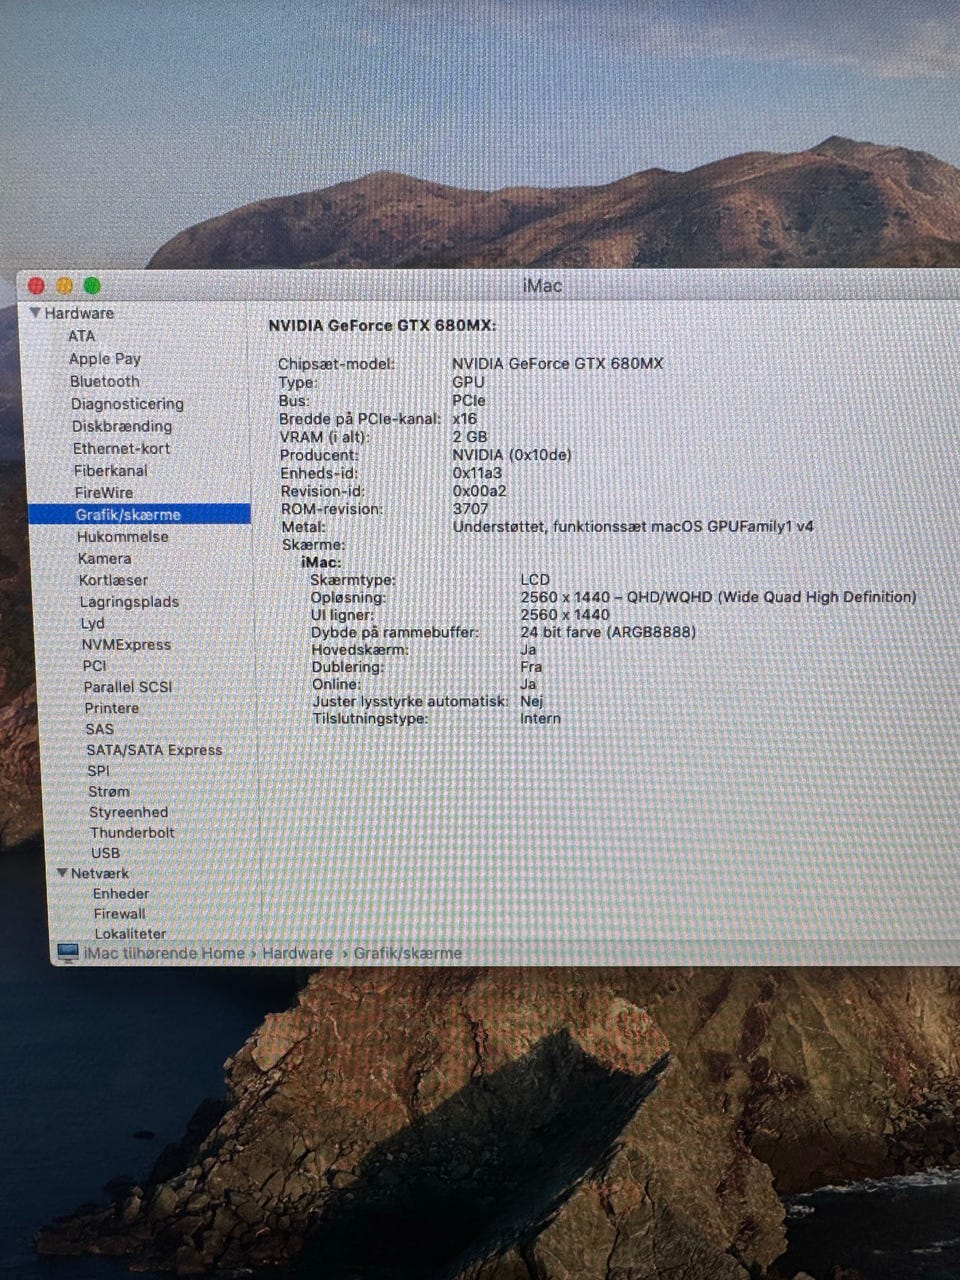Select Styreenhed in the sidebar
The image size is (960, 1280).
click(128, 812)
